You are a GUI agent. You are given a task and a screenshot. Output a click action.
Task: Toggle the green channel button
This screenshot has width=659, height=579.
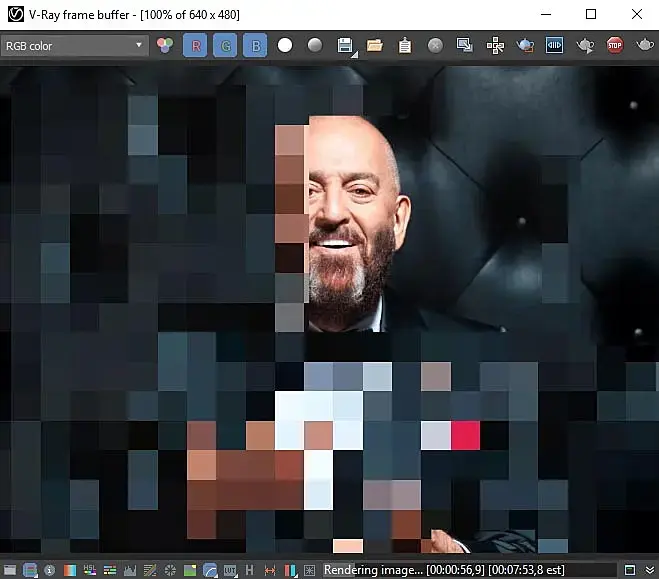coord(225,45)
